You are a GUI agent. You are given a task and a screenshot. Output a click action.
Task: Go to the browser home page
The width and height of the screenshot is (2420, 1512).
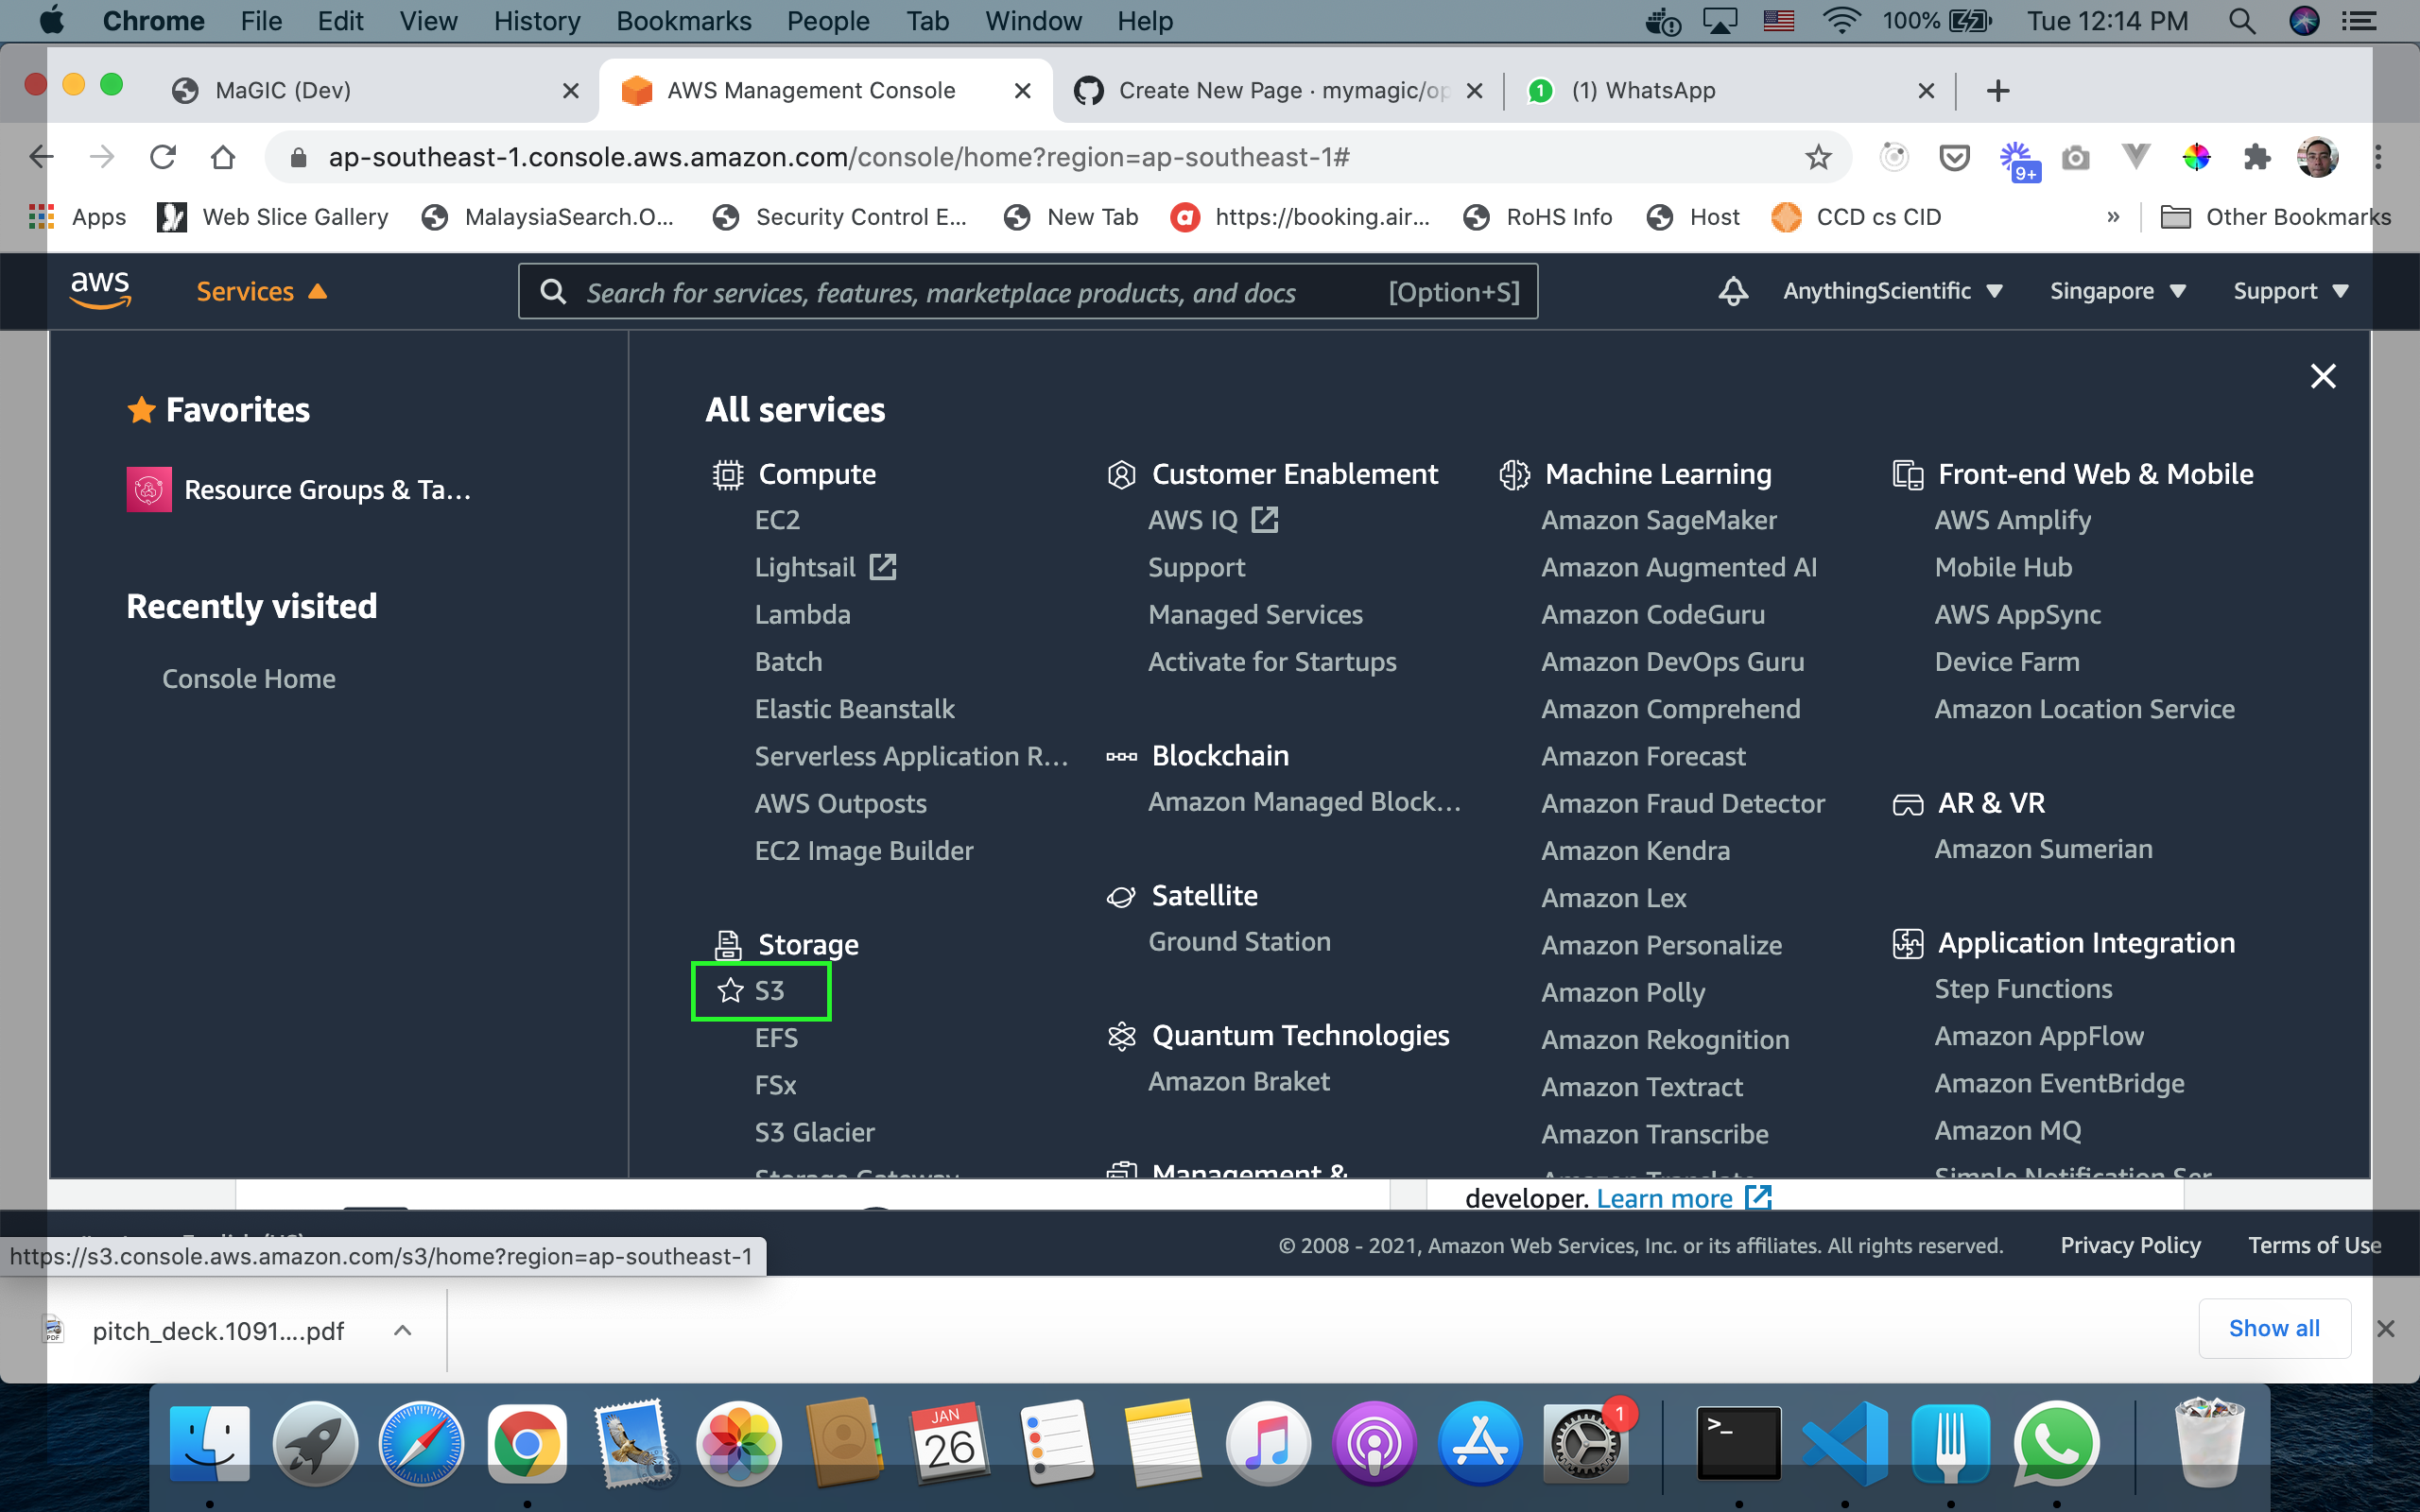click(x=223, y=157)
